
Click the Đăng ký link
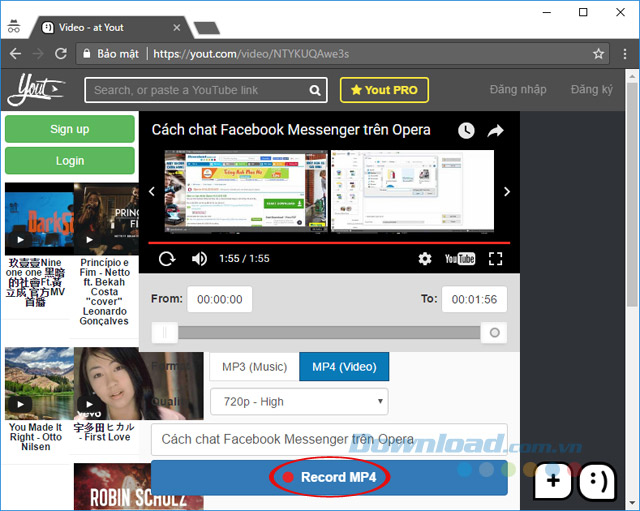click(591, 89)
